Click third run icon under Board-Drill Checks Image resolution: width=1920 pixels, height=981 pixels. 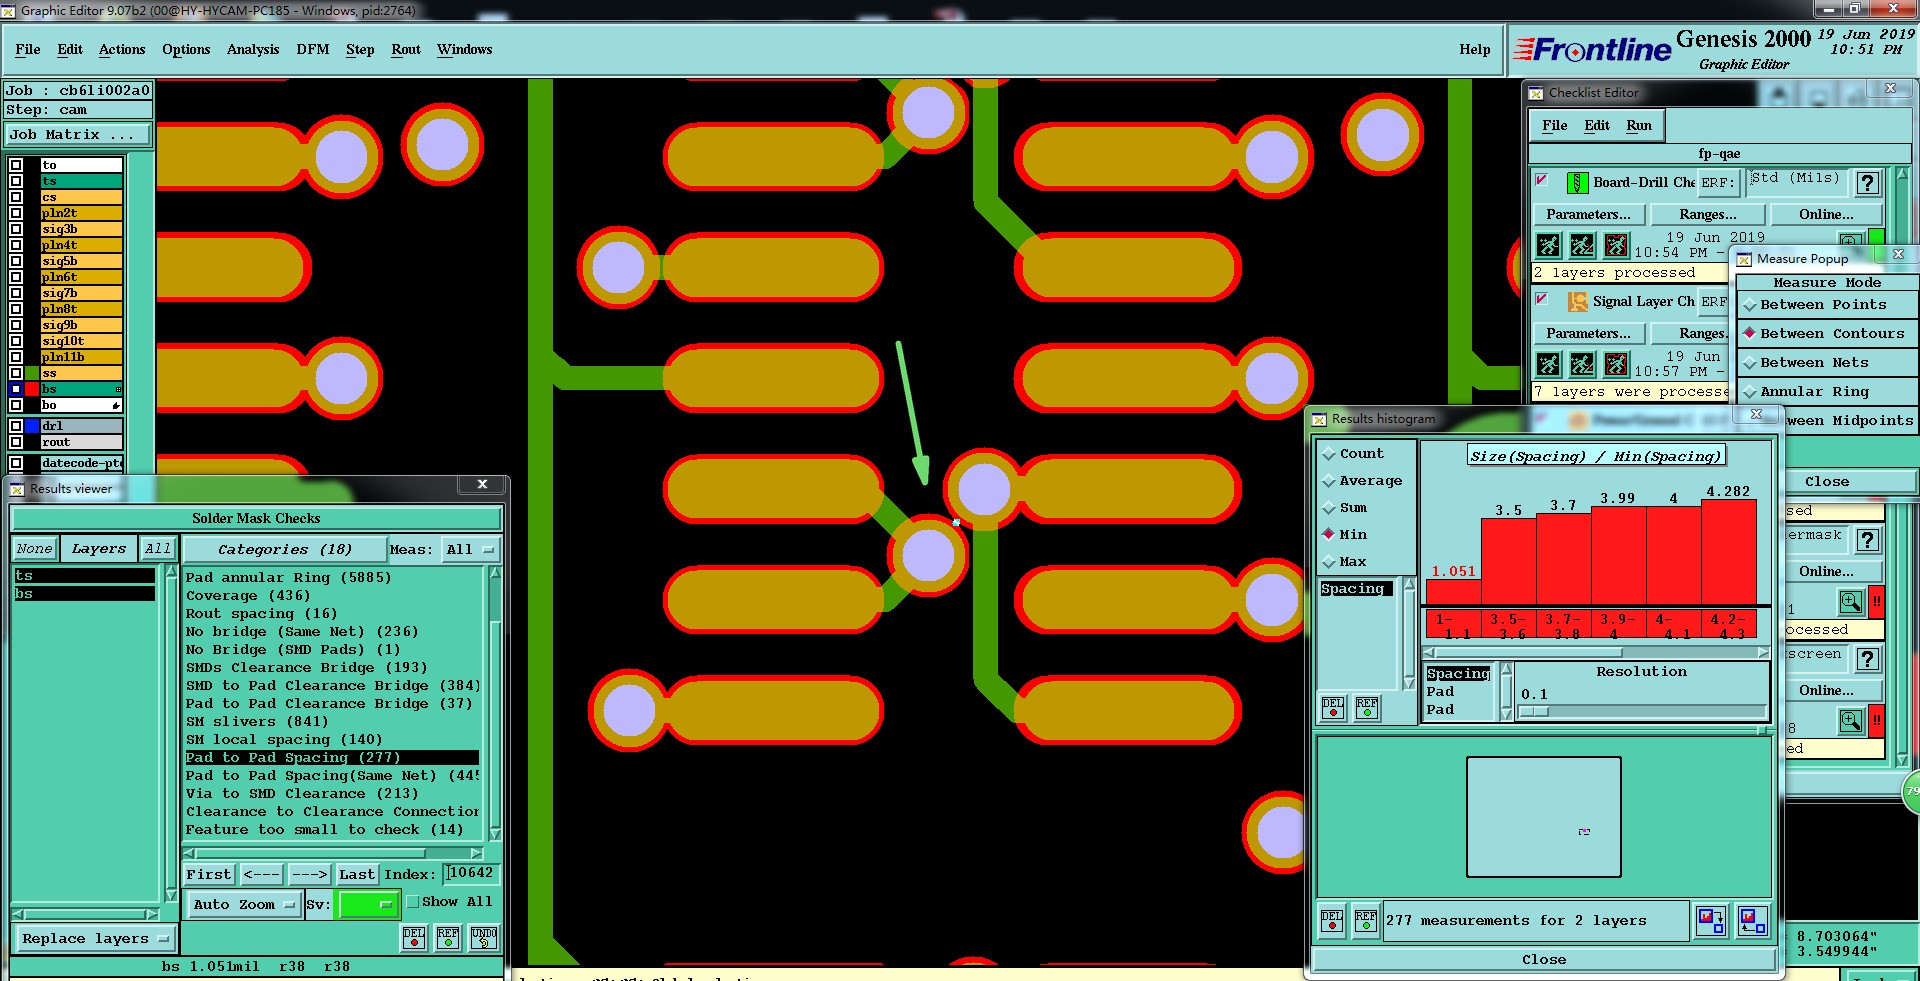coord(1616,244)
